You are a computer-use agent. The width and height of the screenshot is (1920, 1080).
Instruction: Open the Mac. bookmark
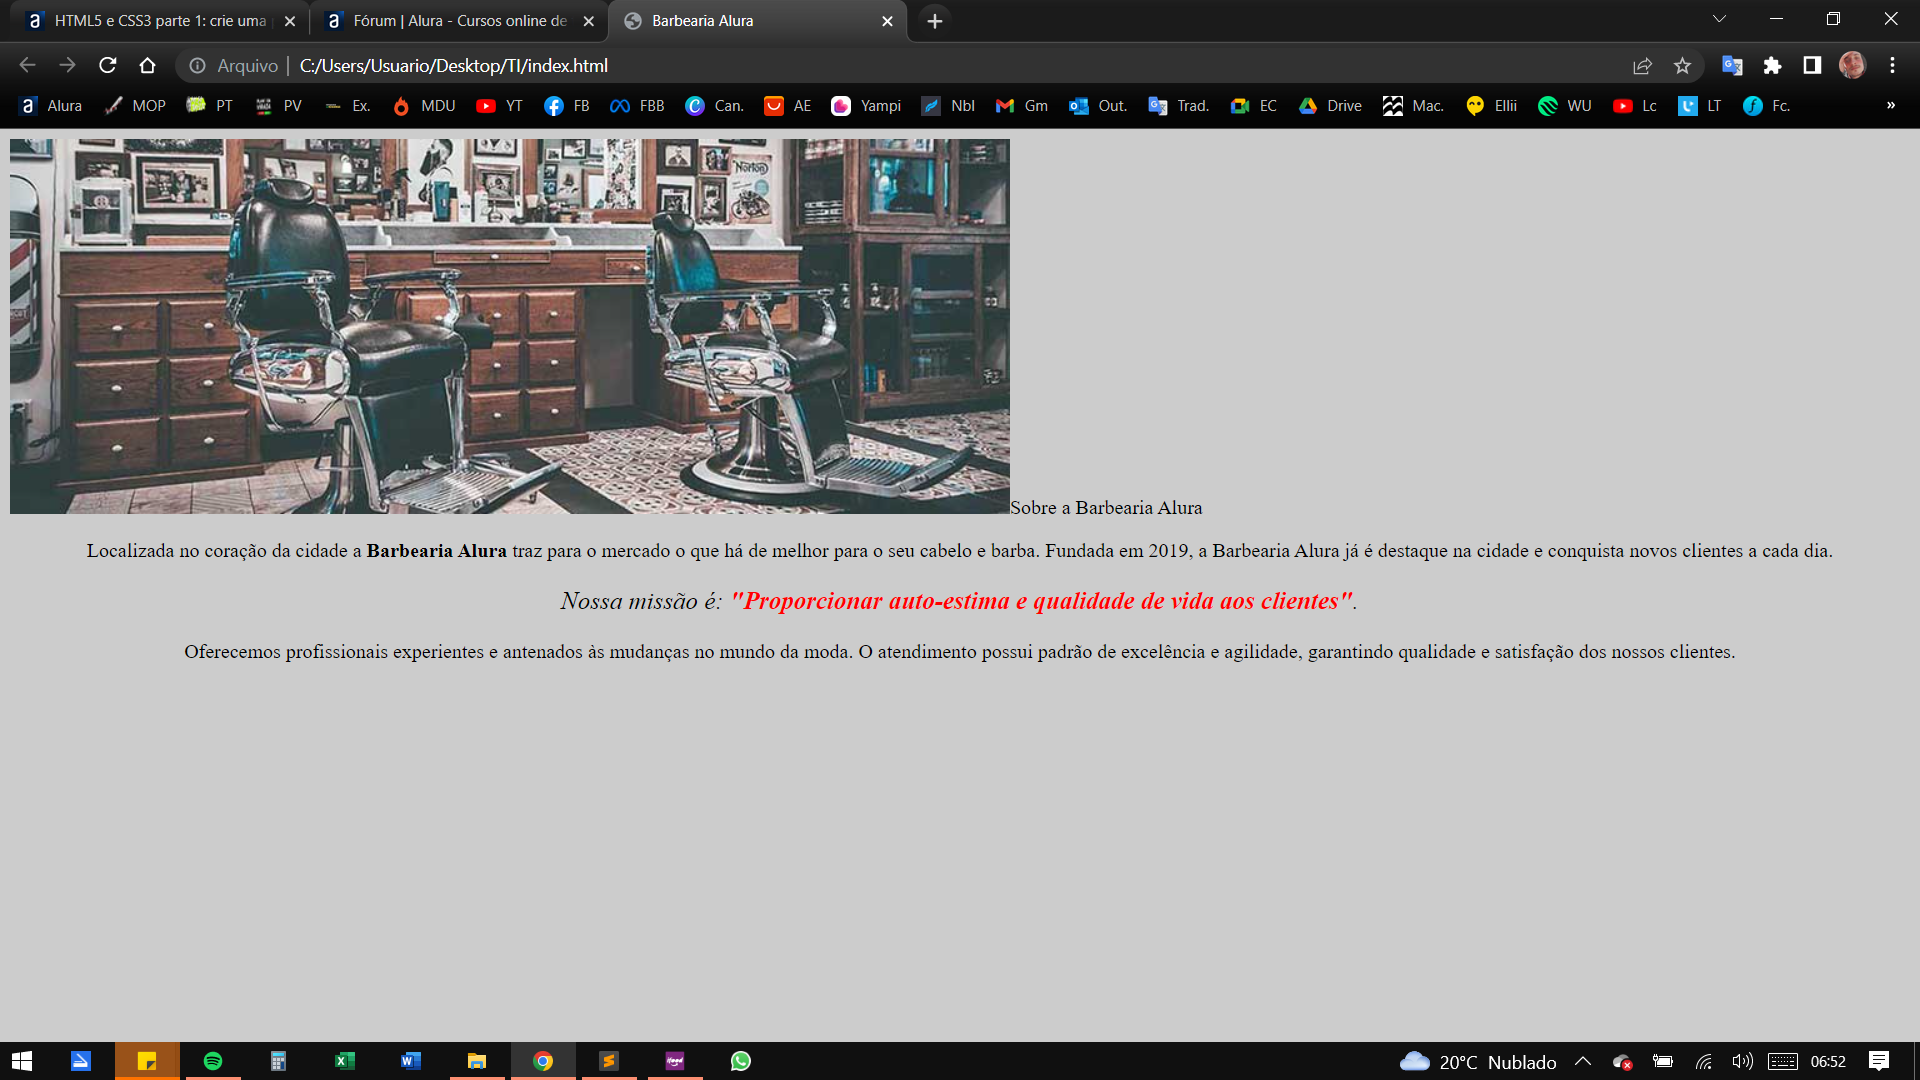coord(1413,106)
